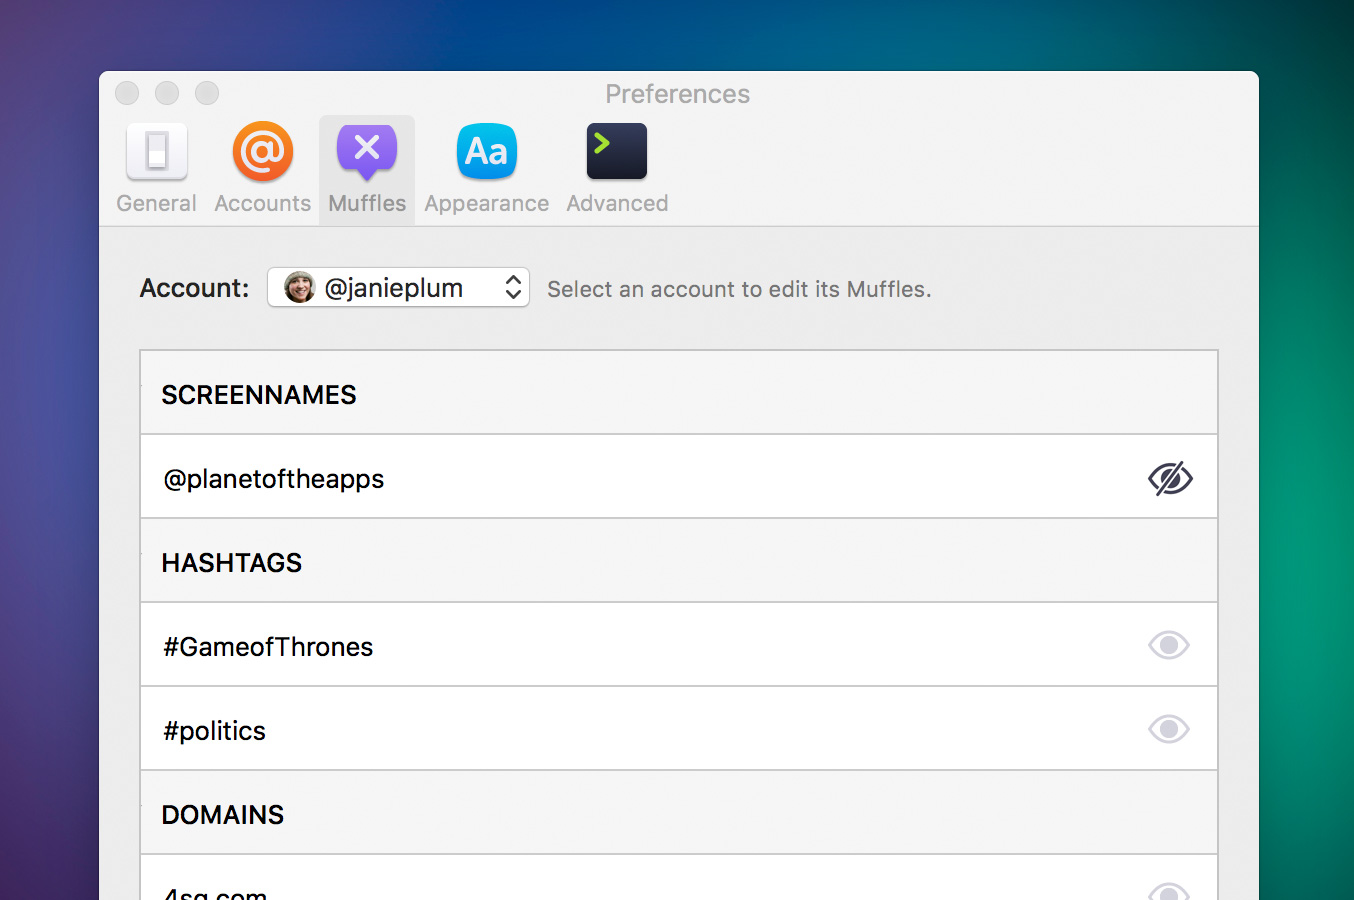This screenshot has width=1354, height=900.
Task: Click the up-down chevrons on account selector
Action: 513,288
